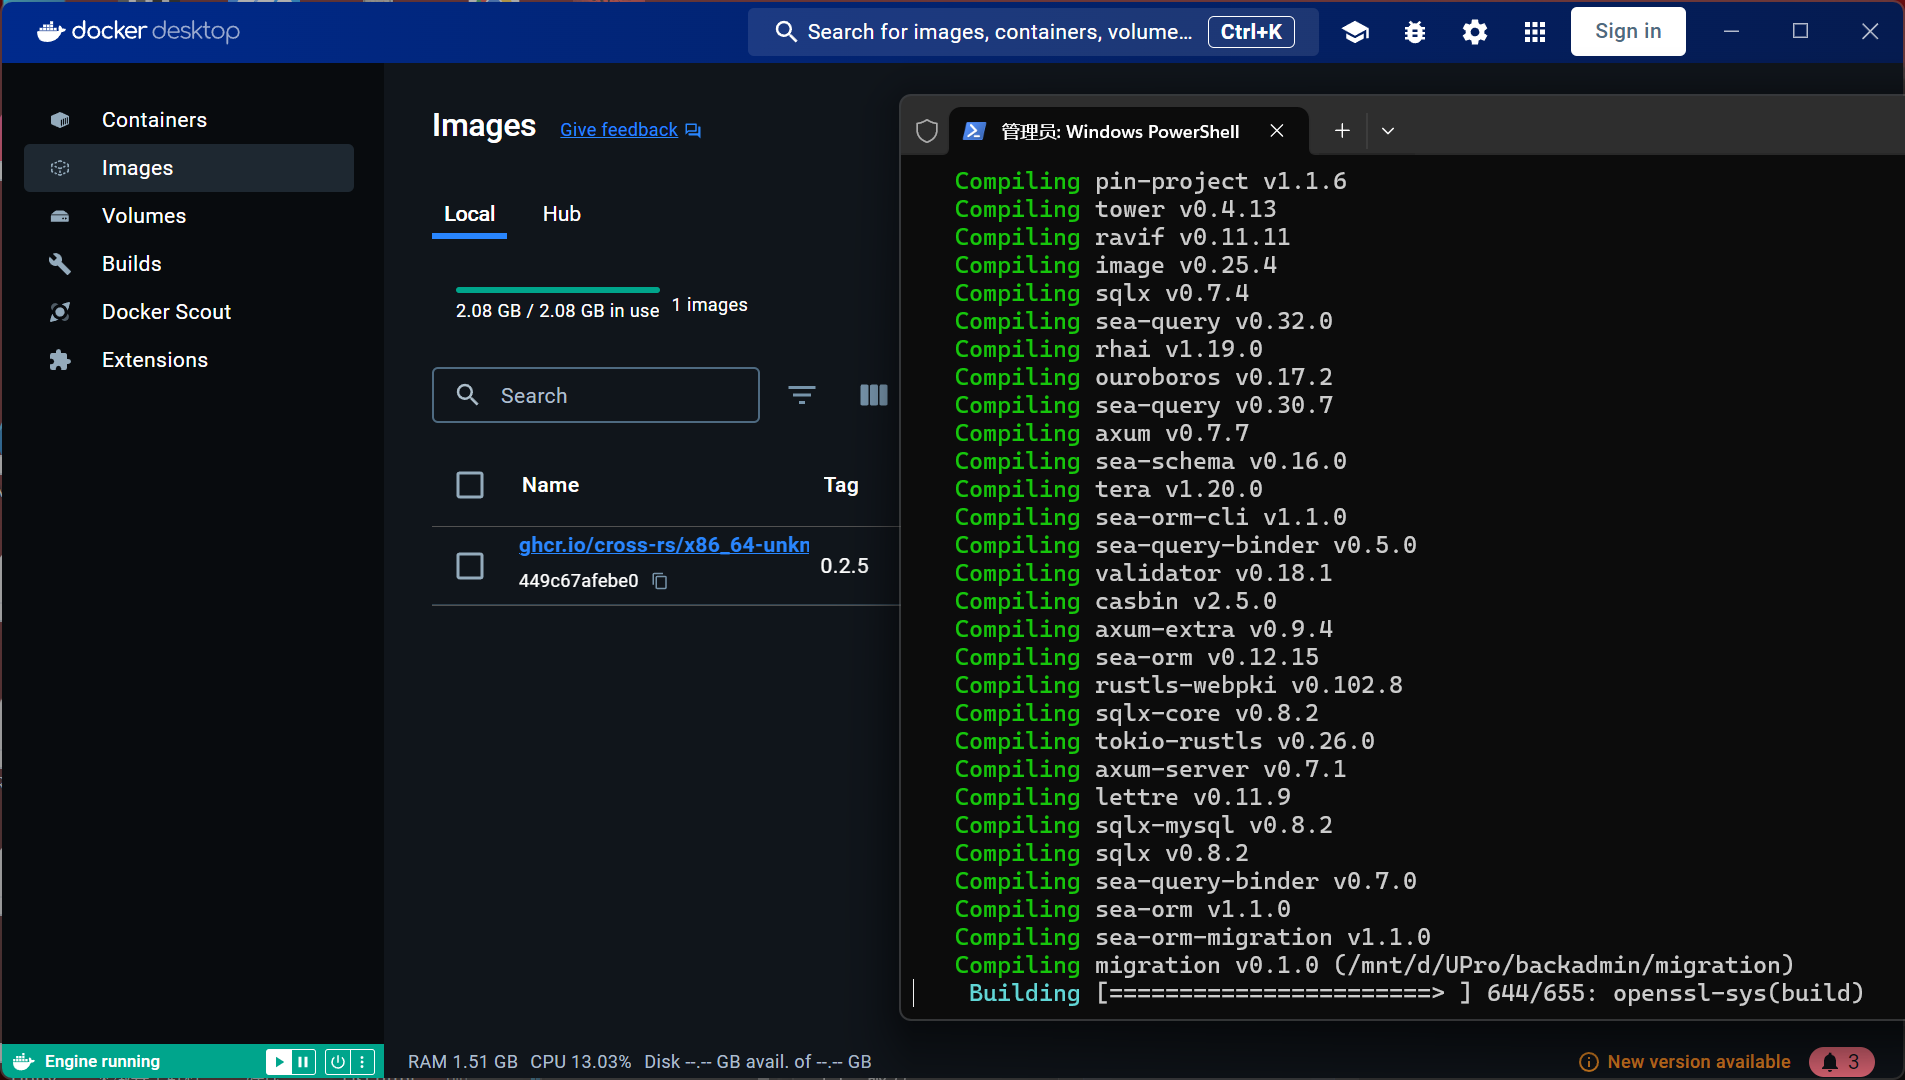Open the ghcr.io/cross-rs/x86_64 image link

(664, 545)
